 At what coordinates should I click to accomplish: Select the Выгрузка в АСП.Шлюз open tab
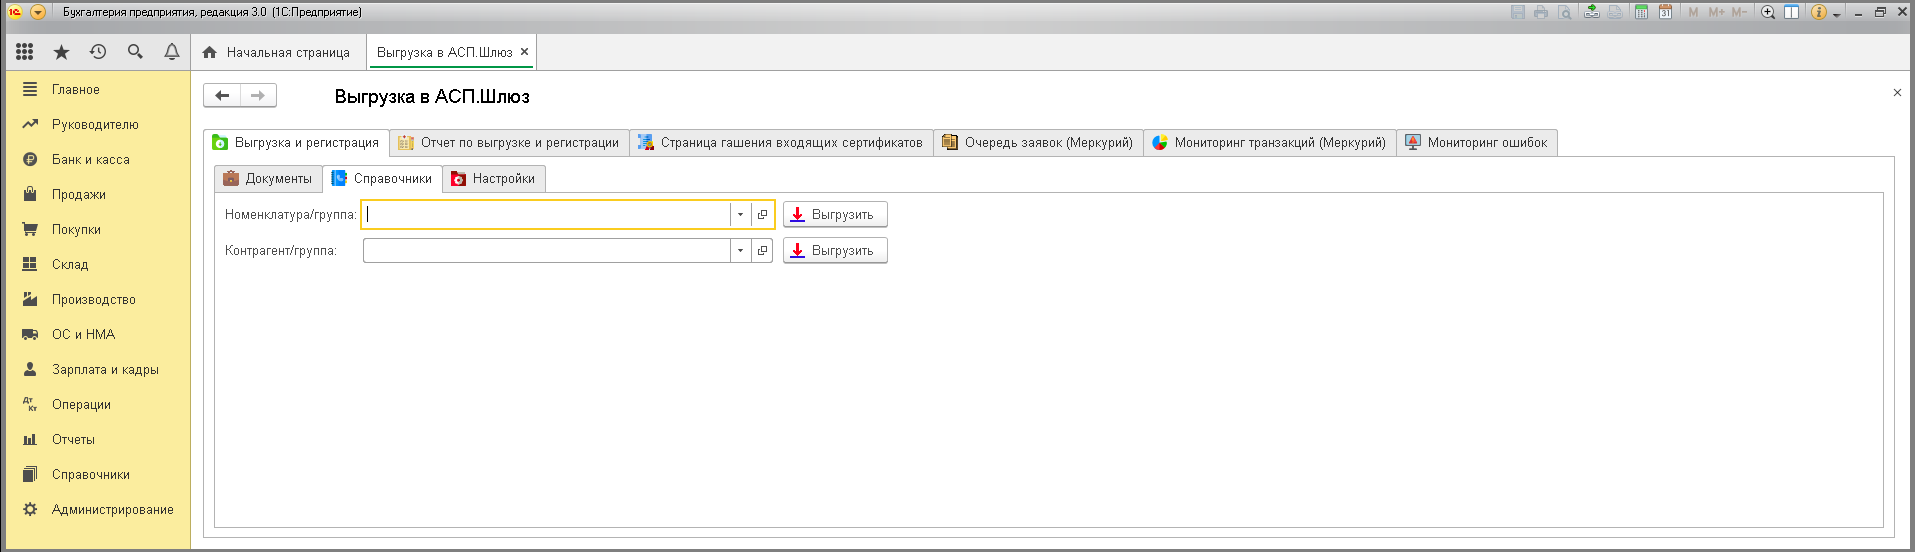pyautogui.click(x=444, y=52)
